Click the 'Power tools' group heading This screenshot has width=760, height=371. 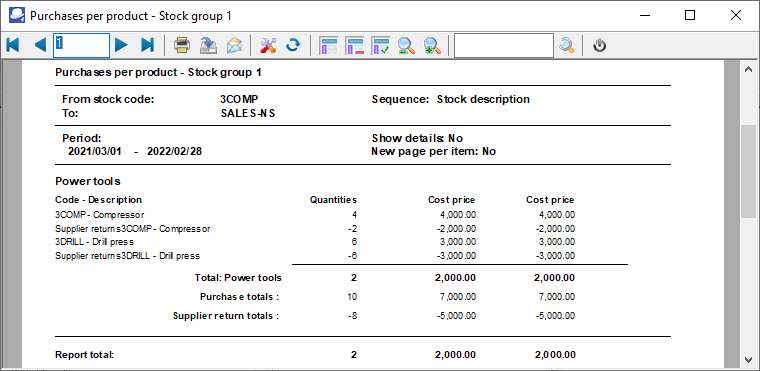click(88, 181)
